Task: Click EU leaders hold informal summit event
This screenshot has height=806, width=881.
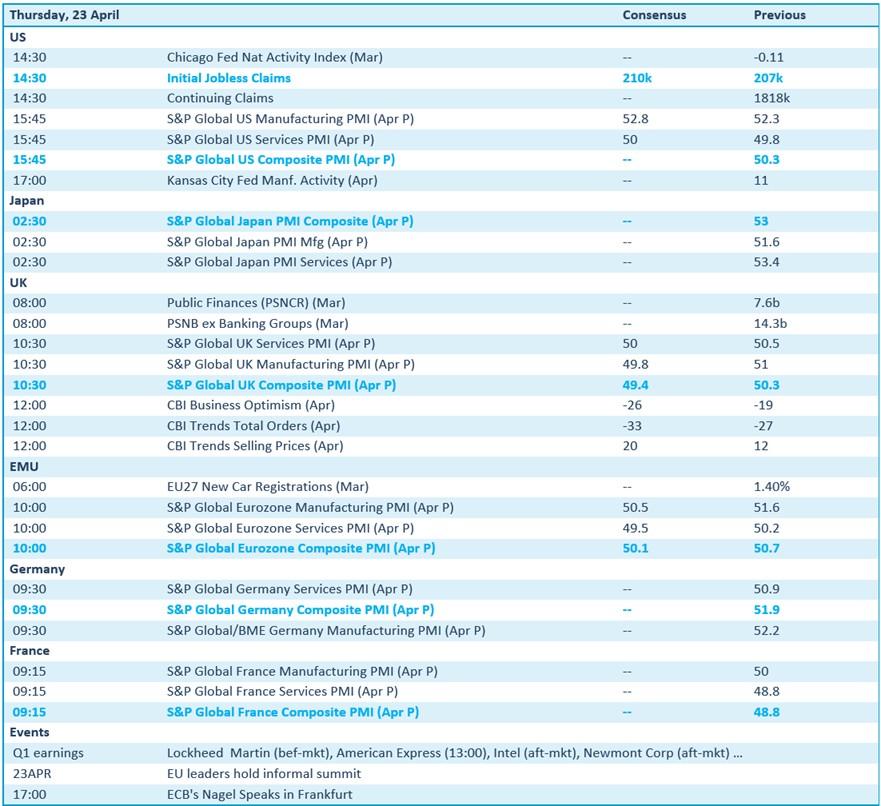Action: 264,774
